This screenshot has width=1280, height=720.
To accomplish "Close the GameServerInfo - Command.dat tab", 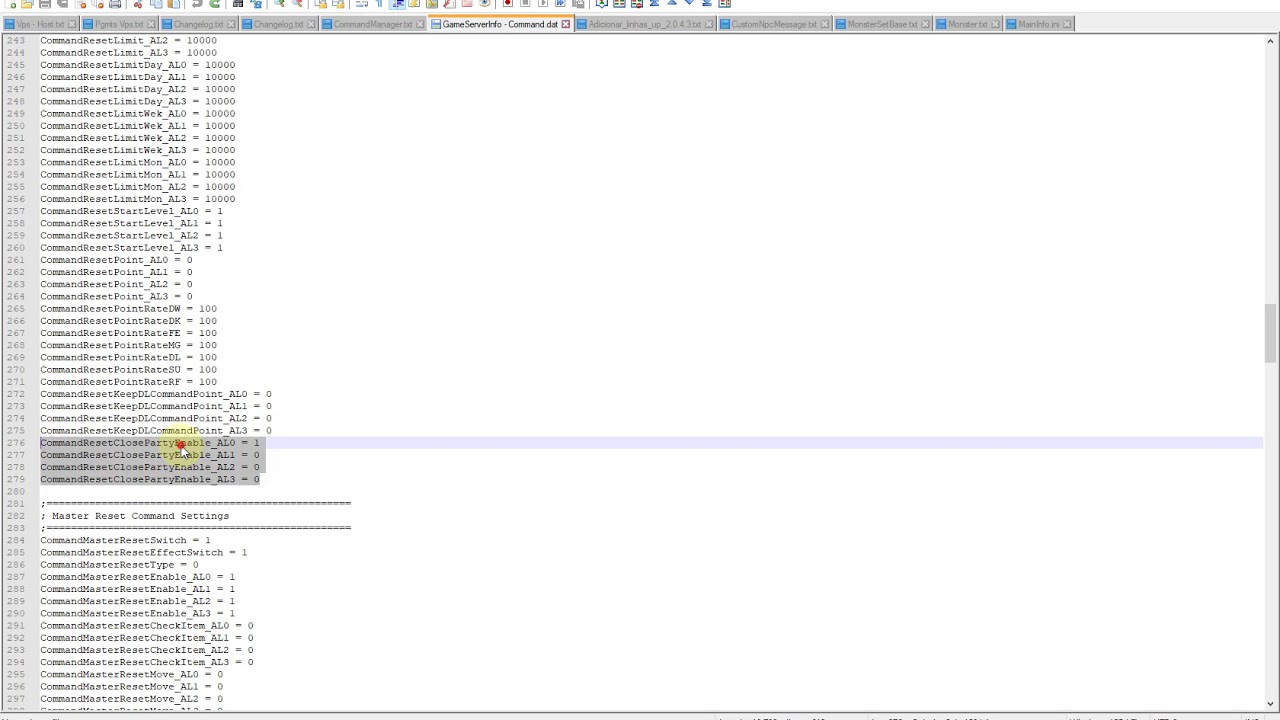I will pos(565,24).
